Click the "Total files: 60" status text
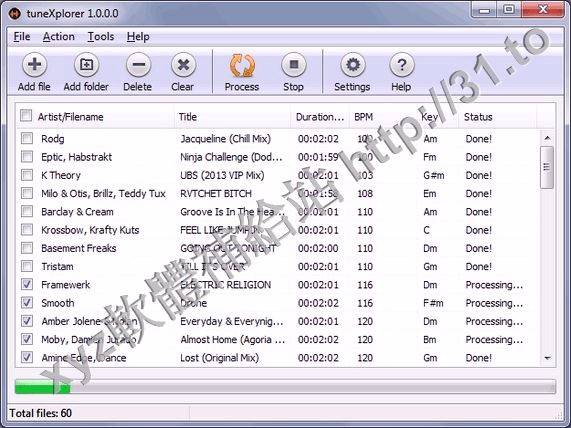The image size is (571, 428). (40, 413)
